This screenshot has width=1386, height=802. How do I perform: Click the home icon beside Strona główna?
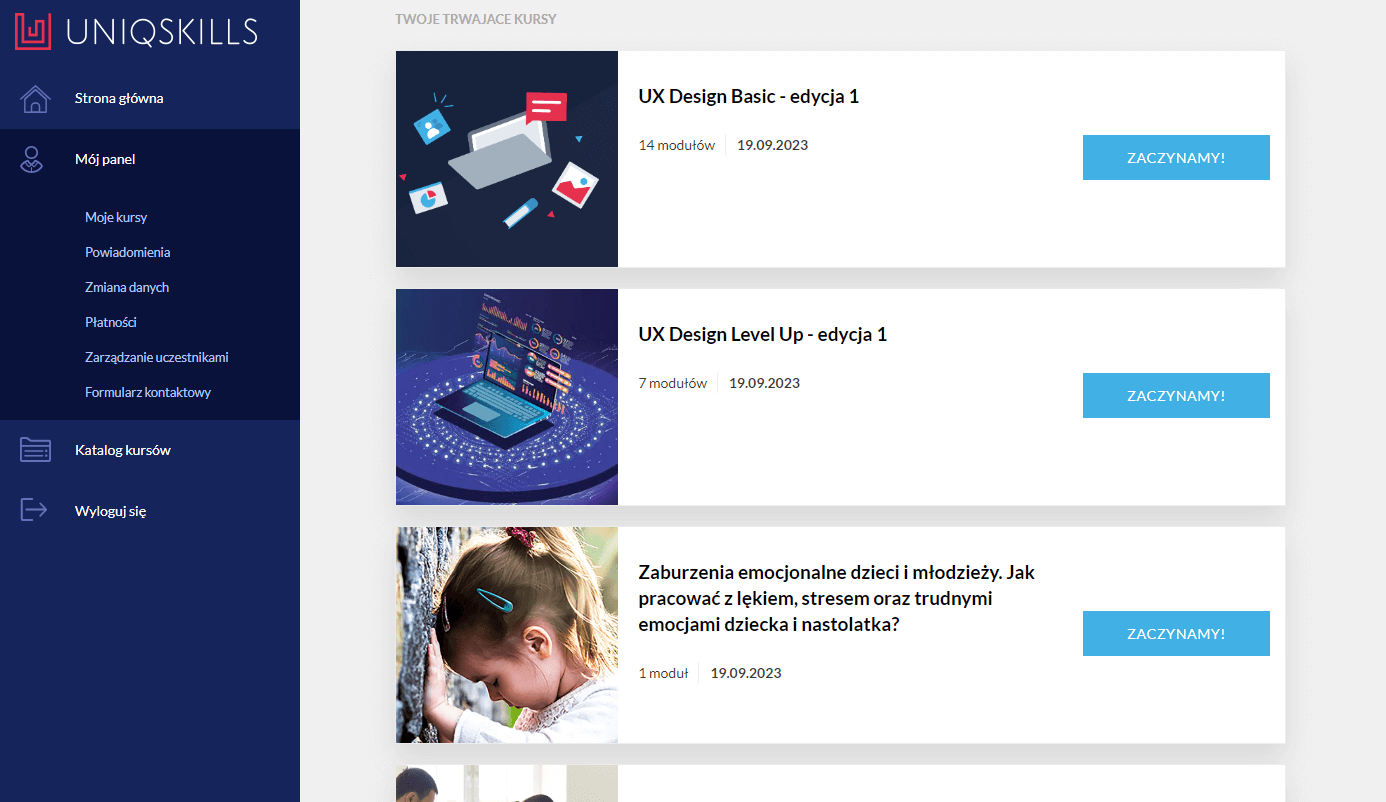click(x=35, y=99)
